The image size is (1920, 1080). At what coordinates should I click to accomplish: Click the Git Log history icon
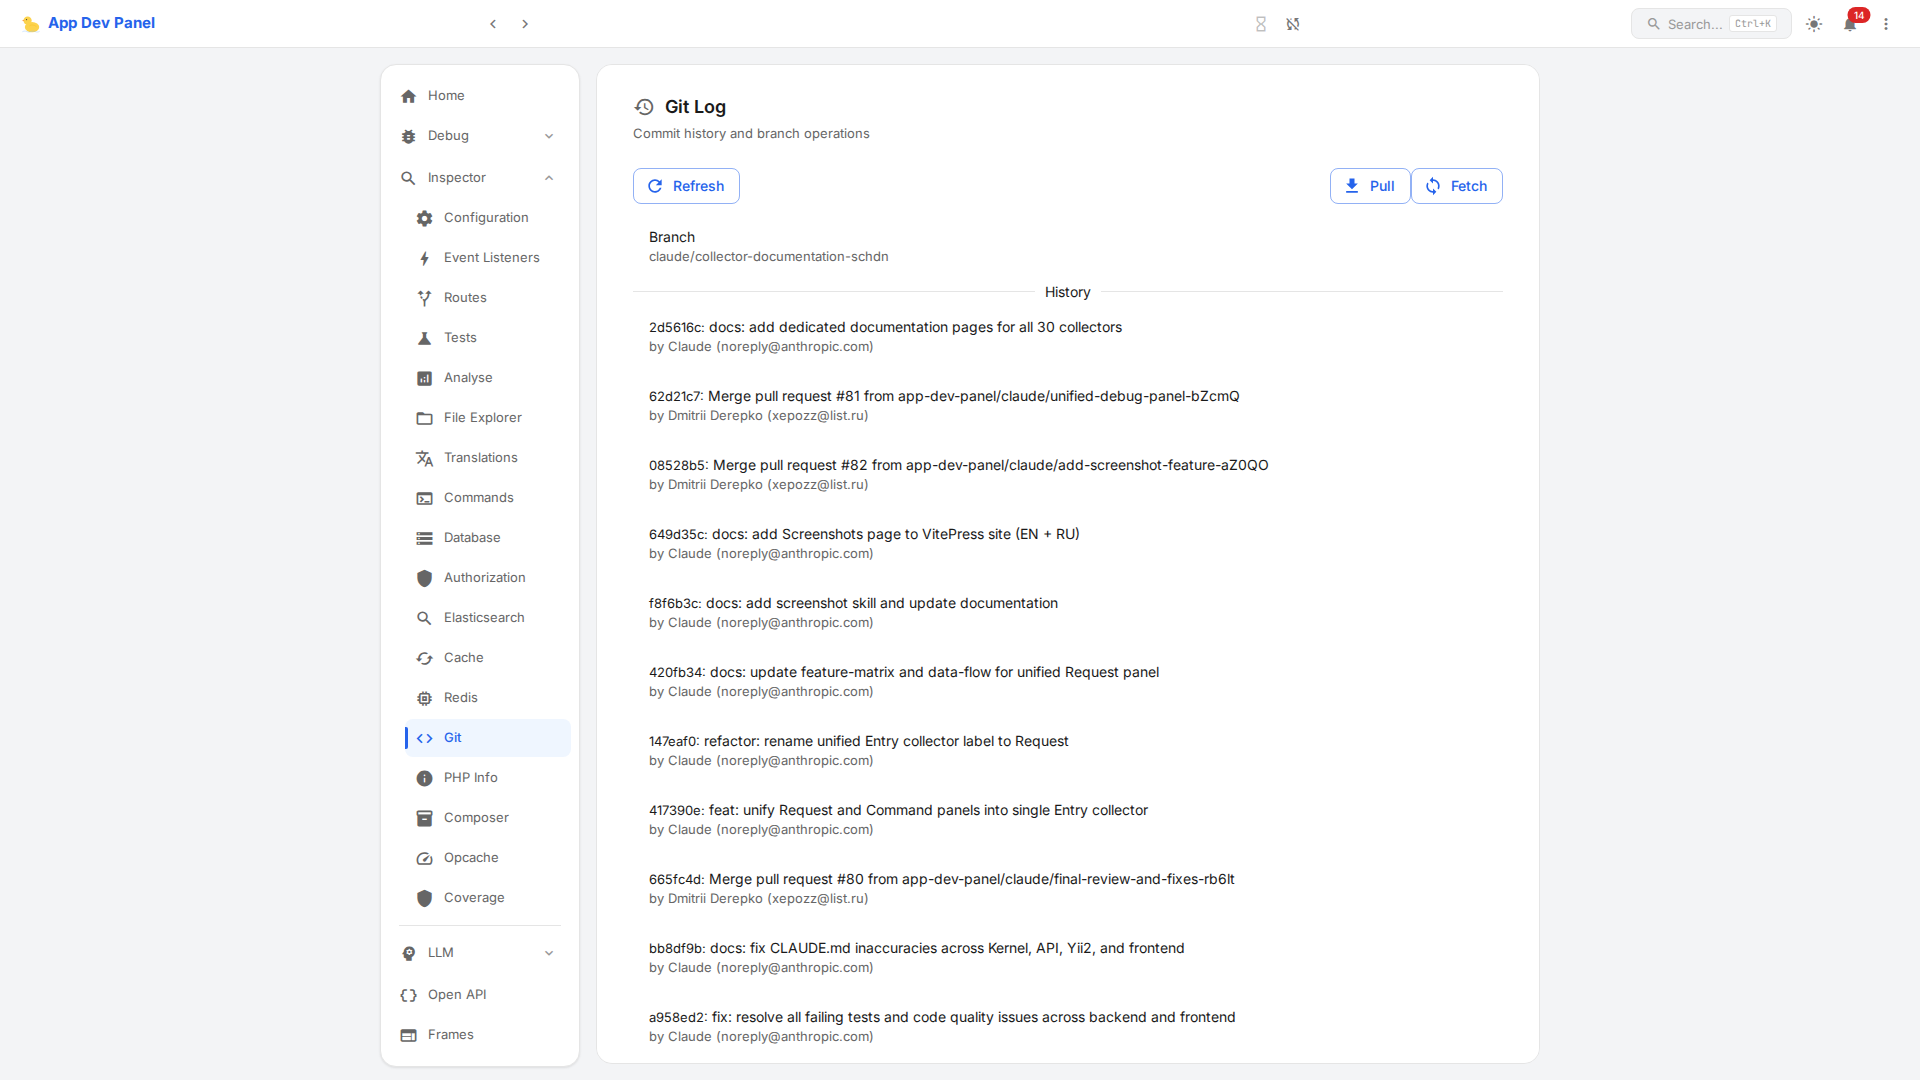click(644, 107)
